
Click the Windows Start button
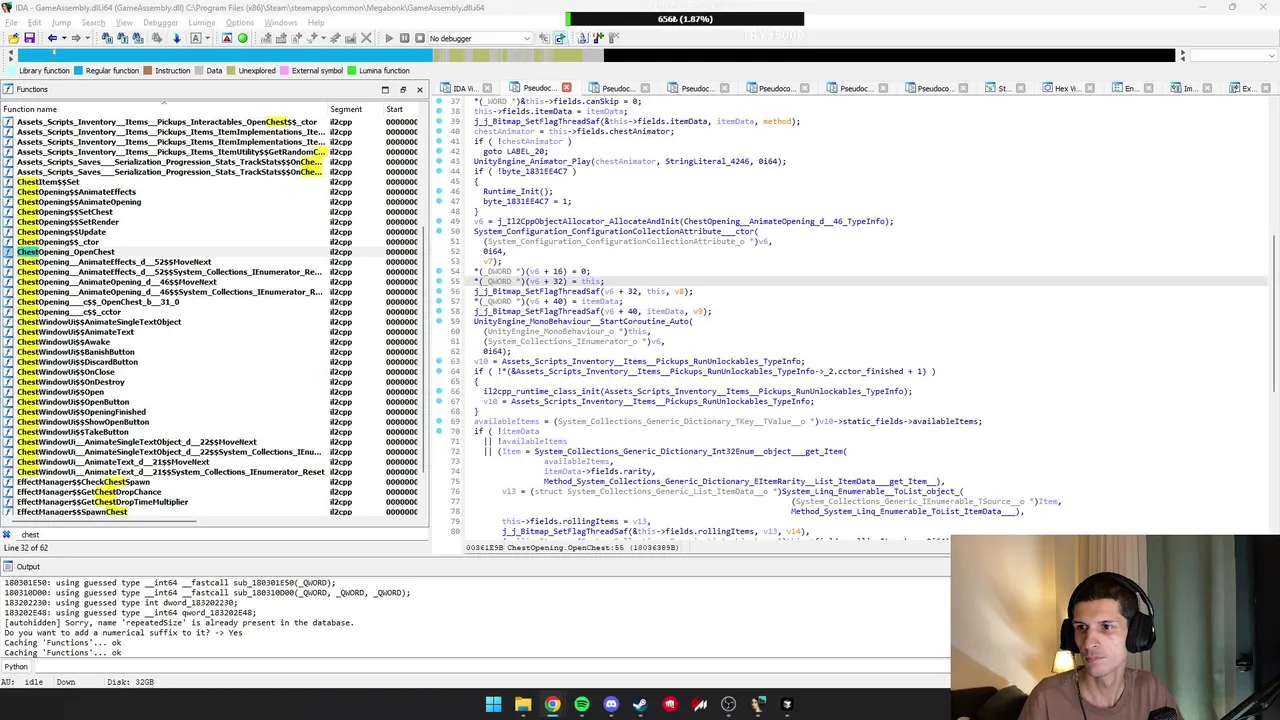[493, 704]
